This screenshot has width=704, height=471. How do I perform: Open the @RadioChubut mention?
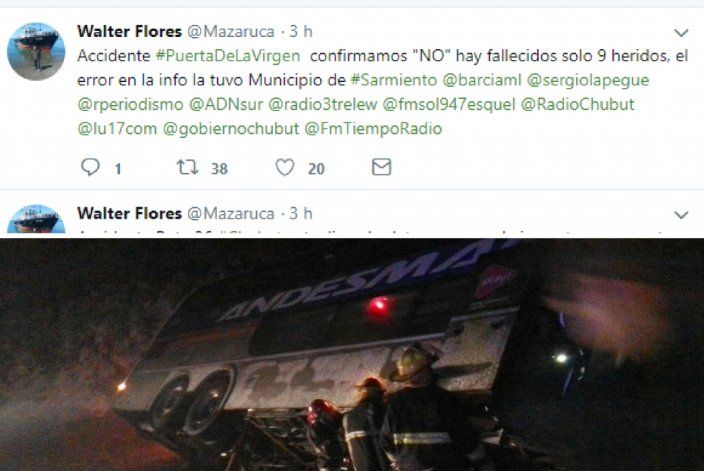(x=577, y=104)
